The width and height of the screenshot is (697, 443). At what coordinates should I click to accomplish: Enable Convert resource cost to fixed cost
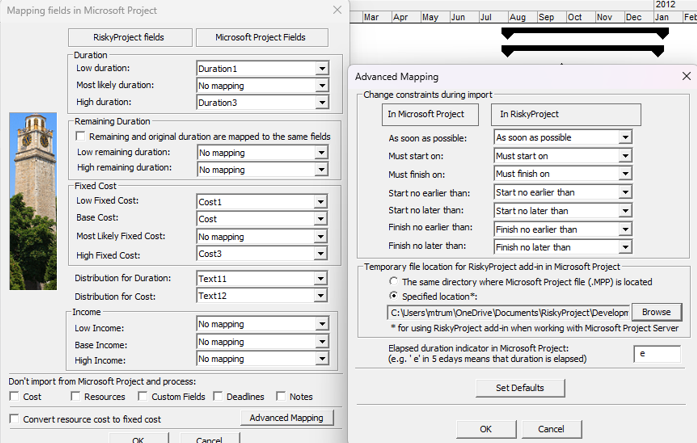(x=14, y=419)
